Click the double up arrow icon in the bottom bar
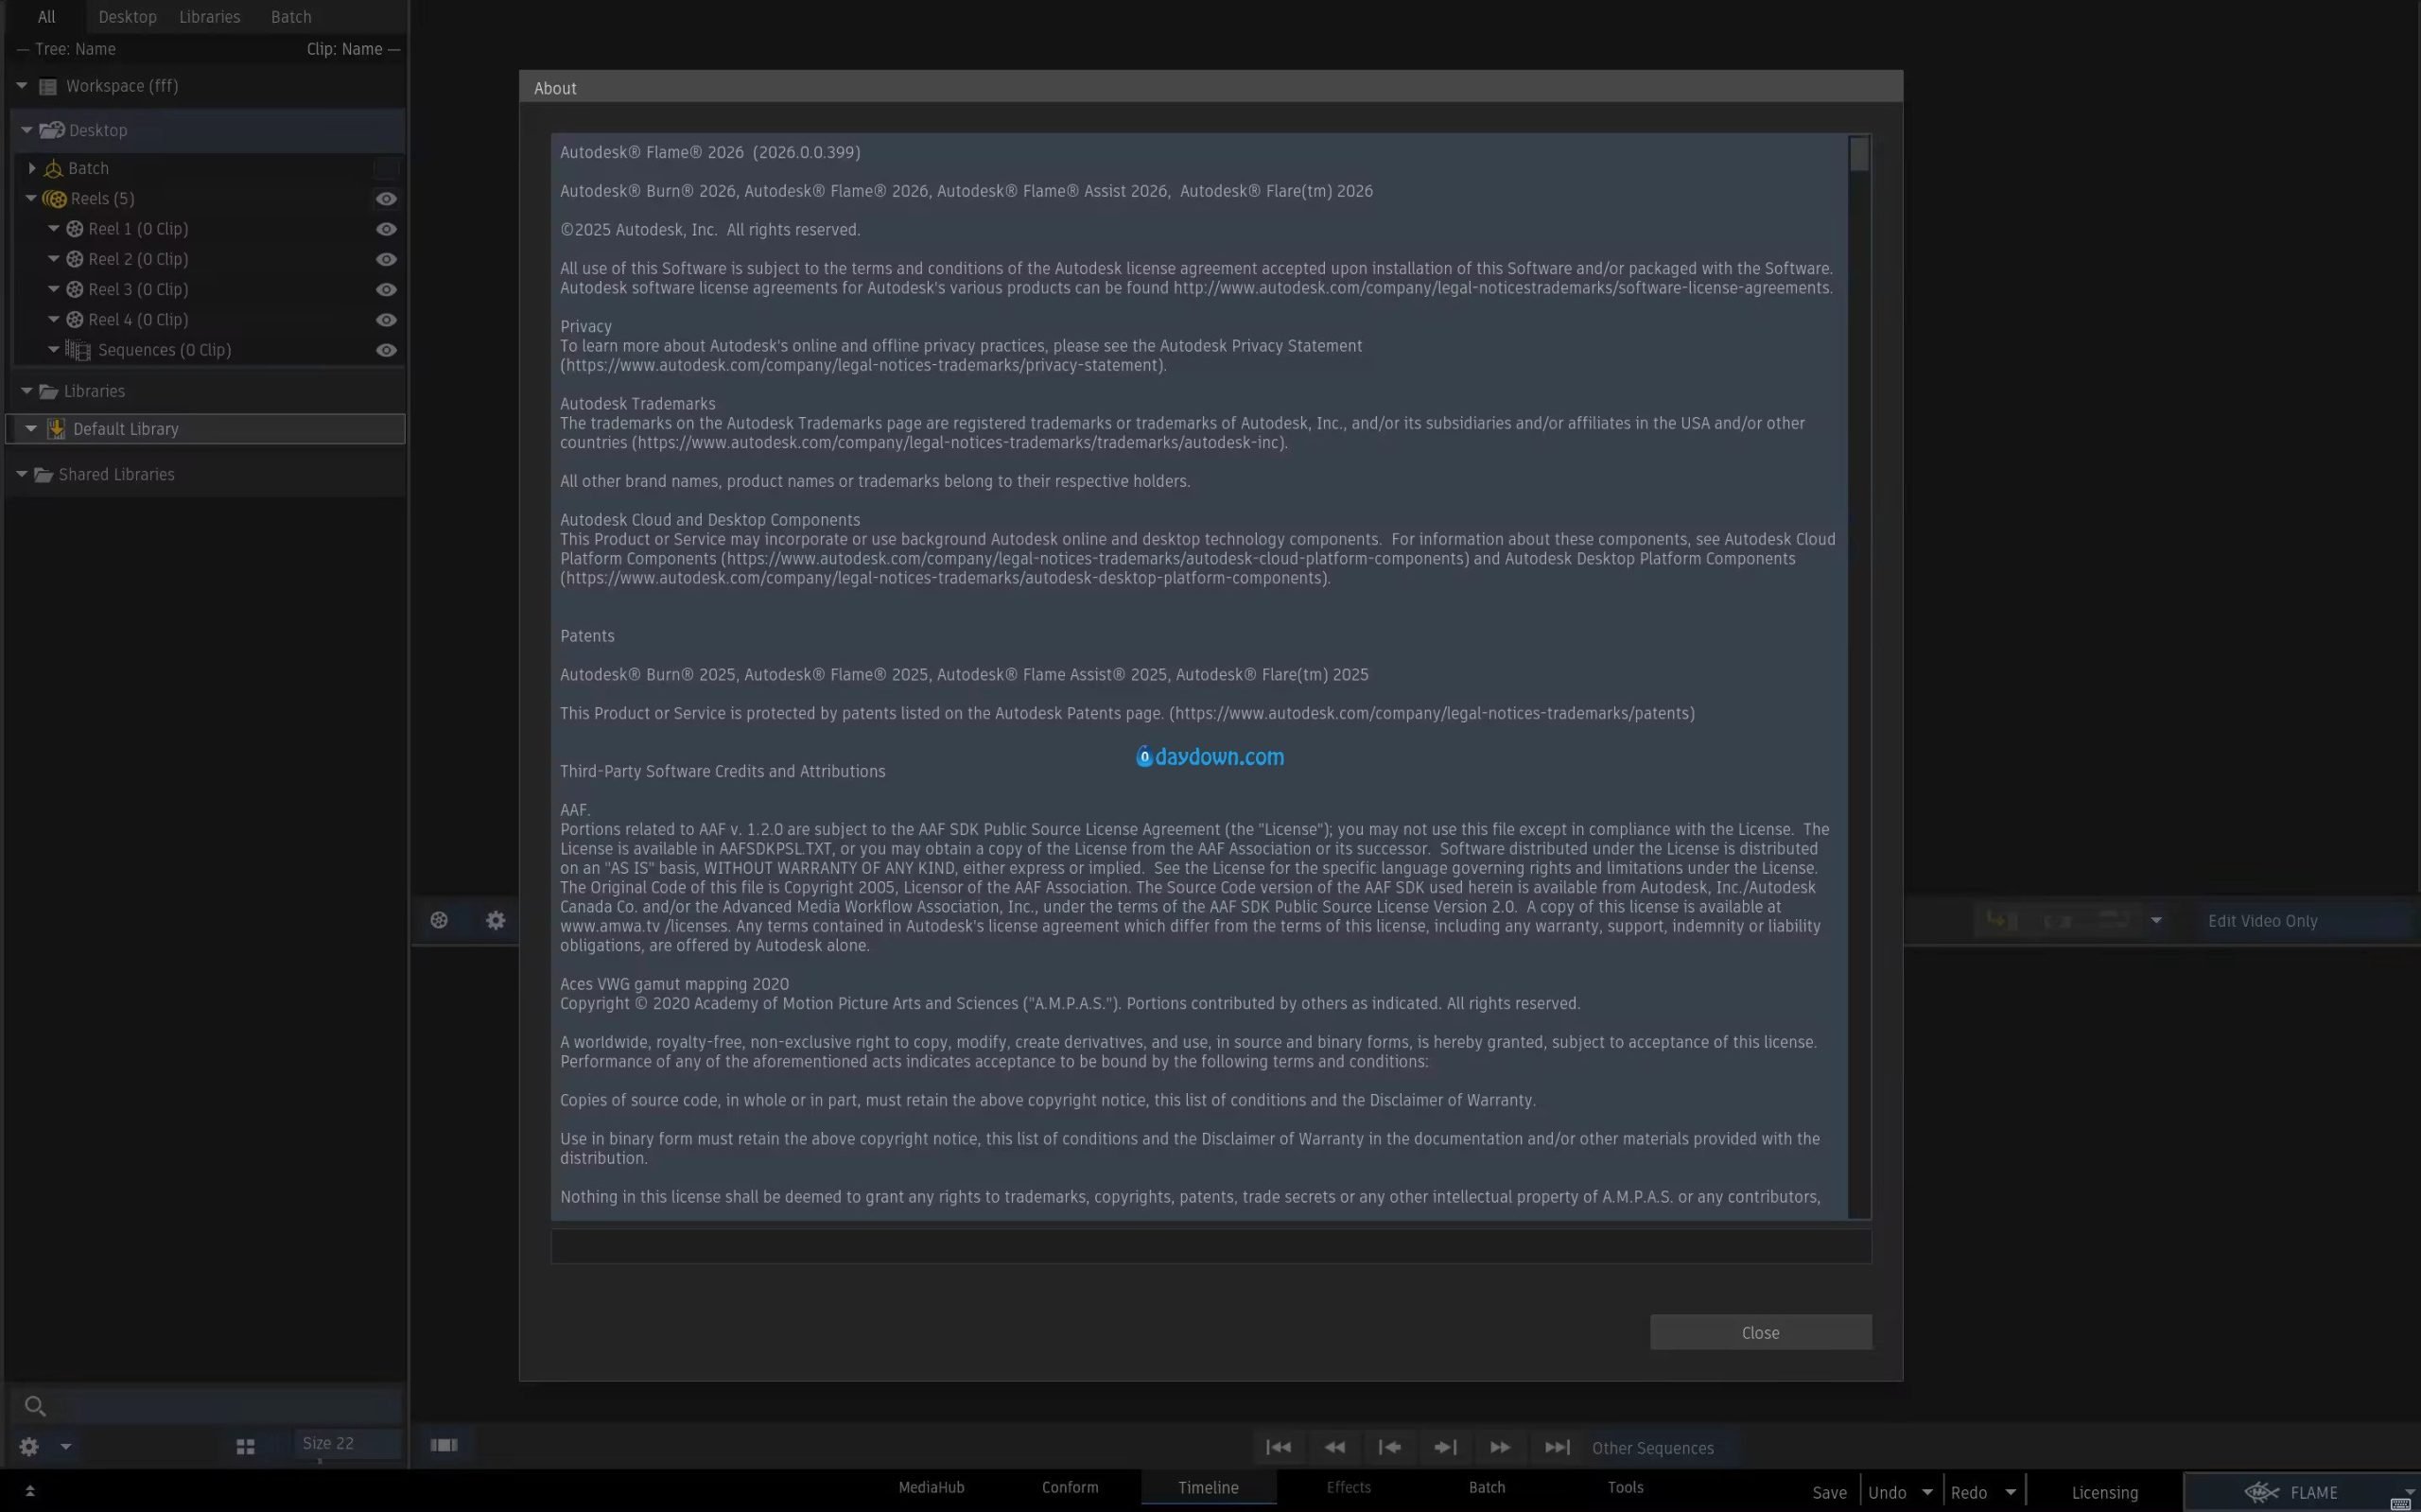 [x=30, y=1491]
